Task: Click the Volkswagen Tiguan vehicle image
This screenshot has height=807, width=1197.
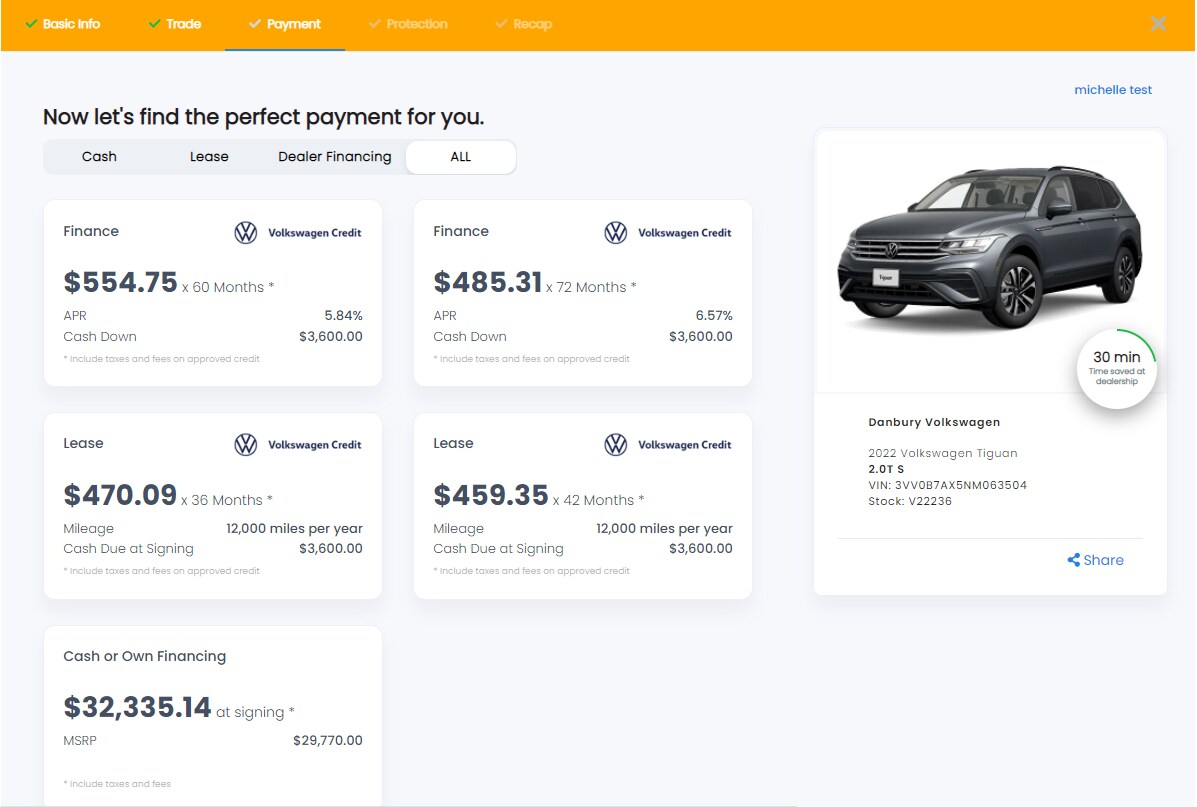Action: point(990,250)
